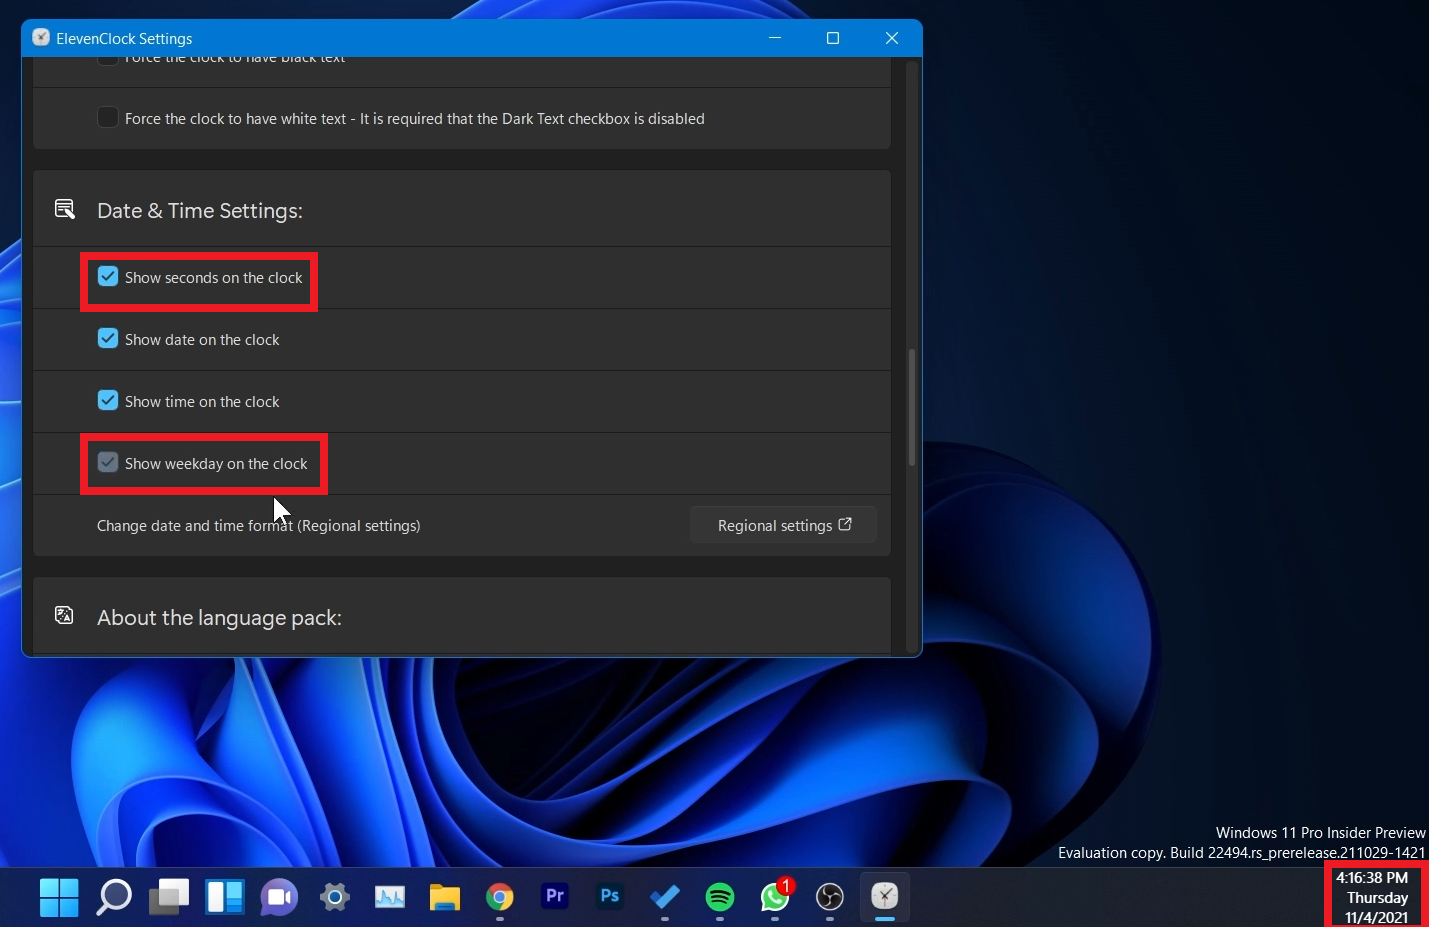Expand About the language pack section
The image size is (1429, 927).
[x=219, y=618]
